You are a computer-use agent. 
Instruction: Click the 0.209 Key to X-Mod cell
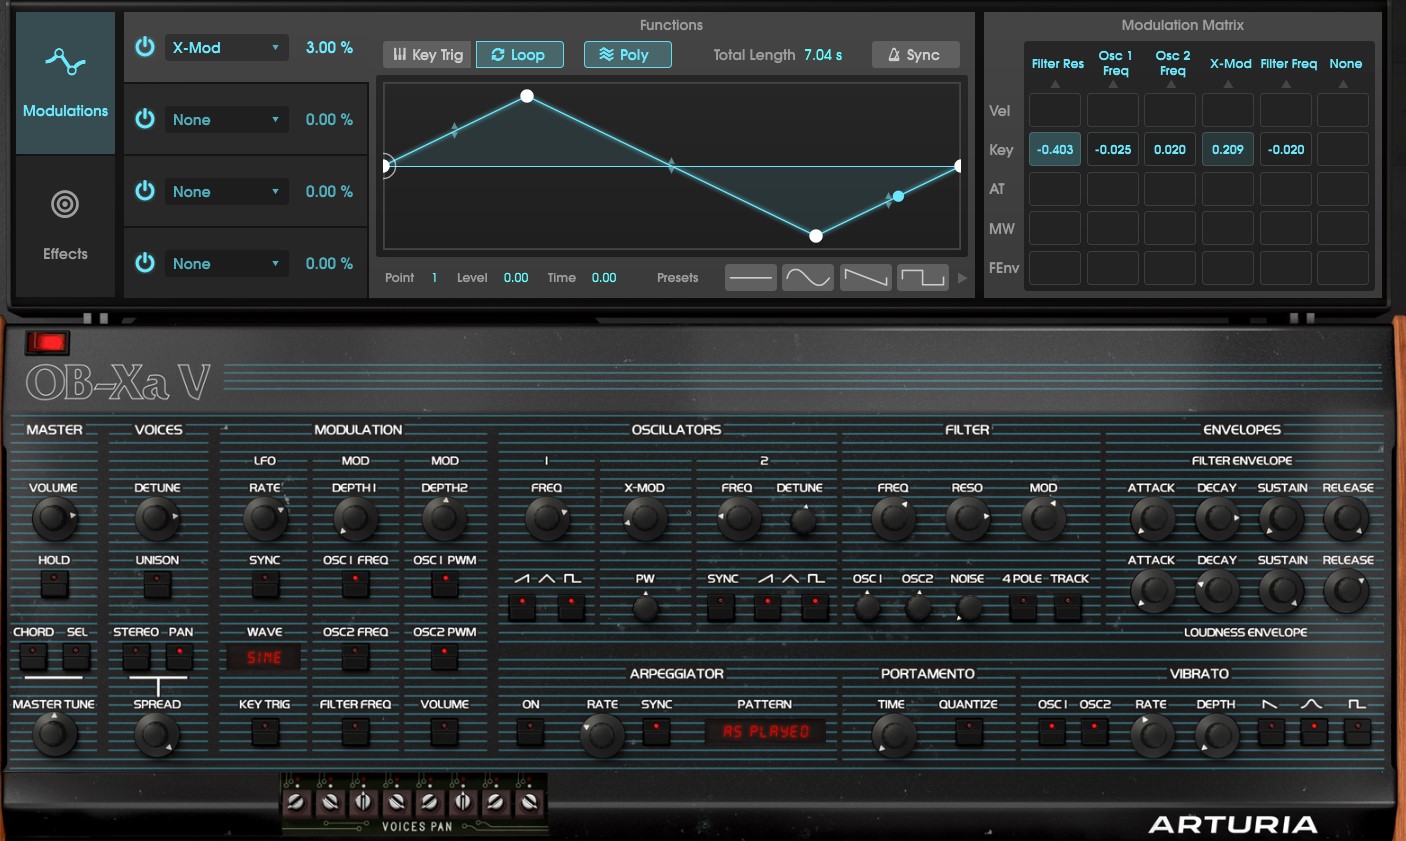(1228, 149)
